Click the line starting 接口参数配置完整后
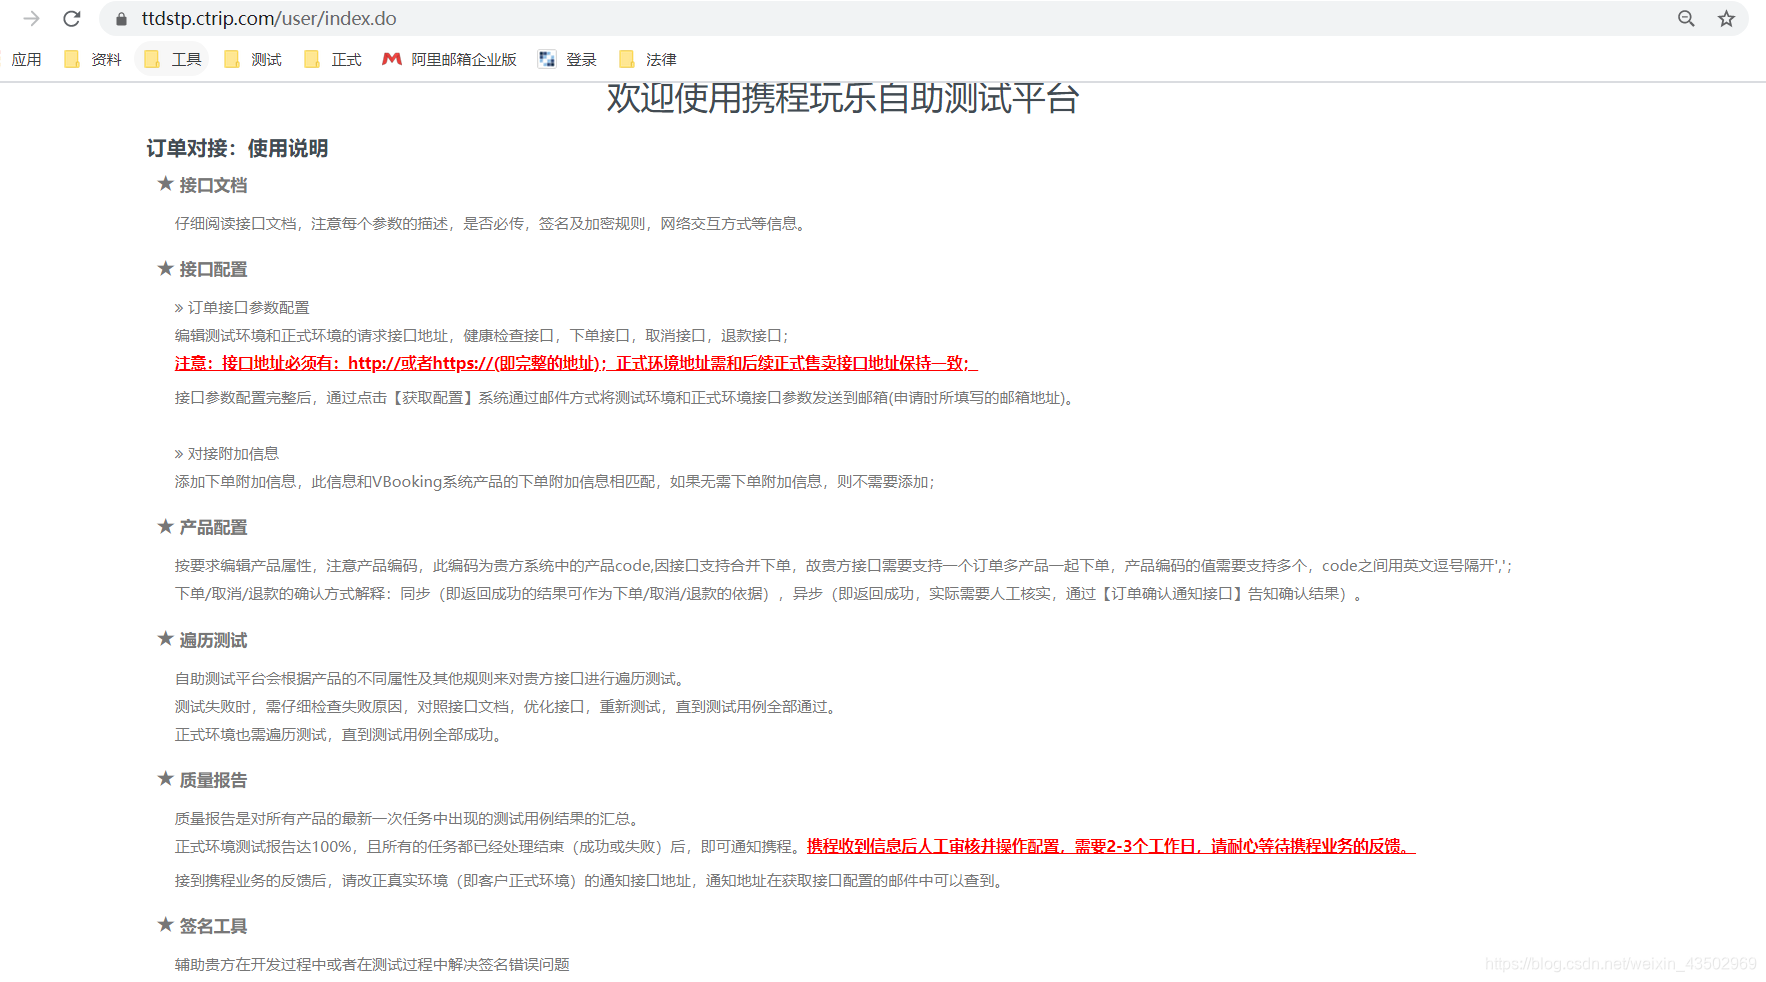The width and height of the screenshot is (1766, 982). click(627, 397)
